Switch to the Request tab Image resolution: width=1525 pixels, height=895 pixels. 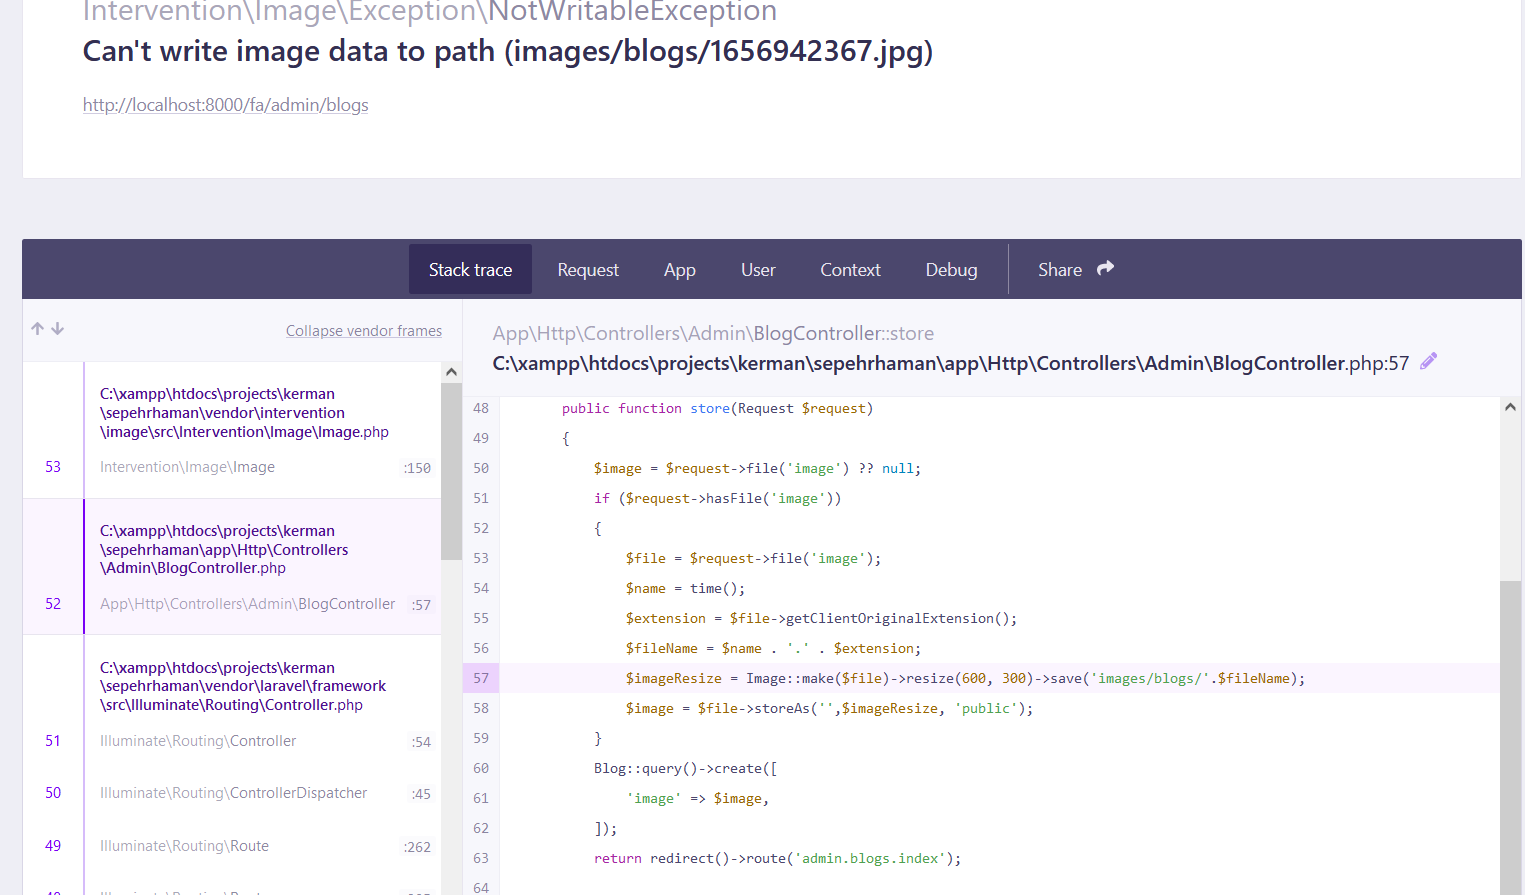588,269
